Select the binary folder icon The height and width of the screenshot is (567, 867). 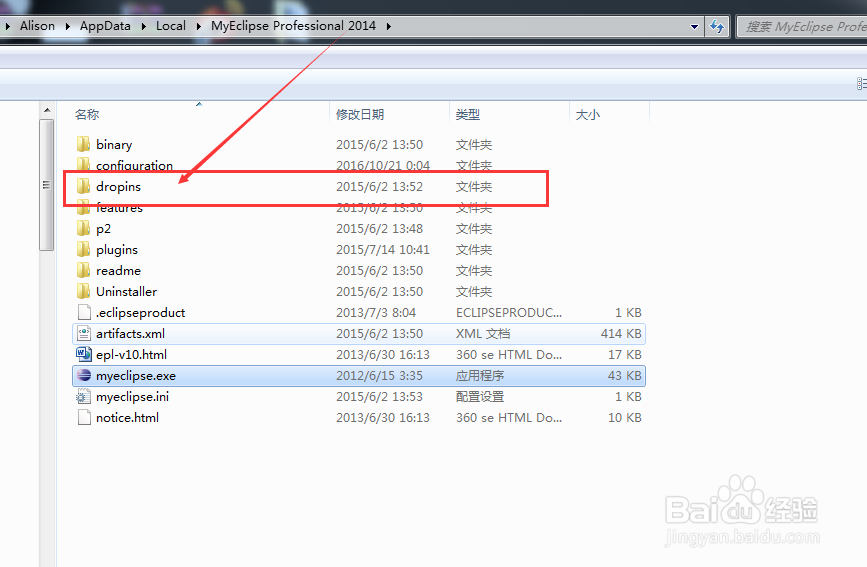[83, 144]
